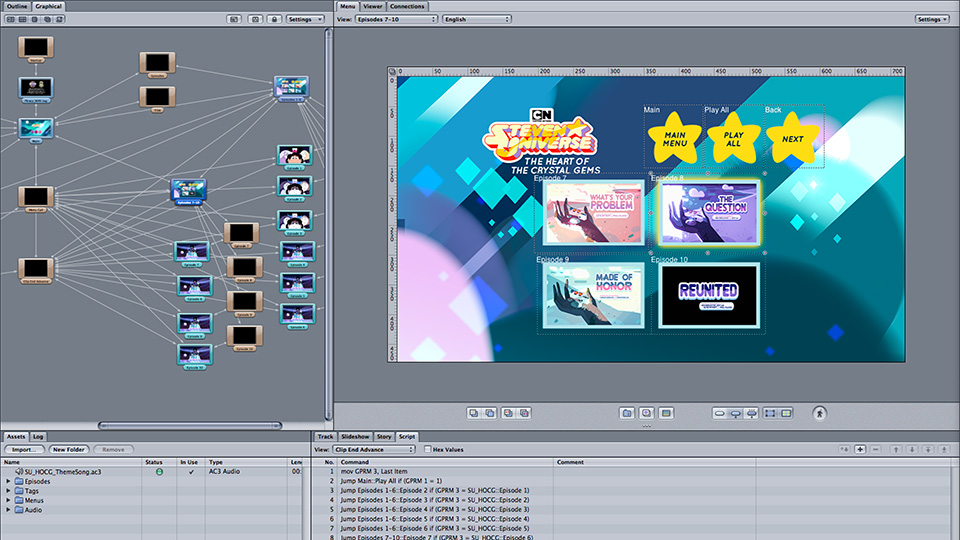Viewport: 960px width, 540px height.
Task: Click the bring-to-front arrange icon below the menu editor
Action: click(x=473, y=413)
